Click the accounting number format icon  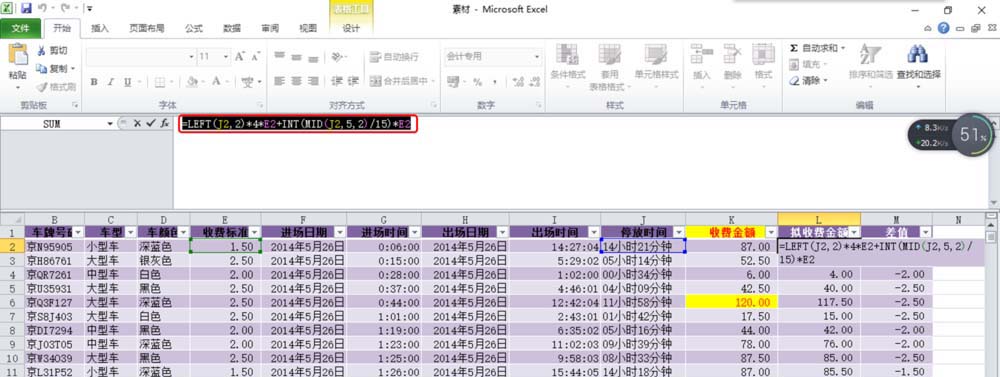tap(453, 82)
